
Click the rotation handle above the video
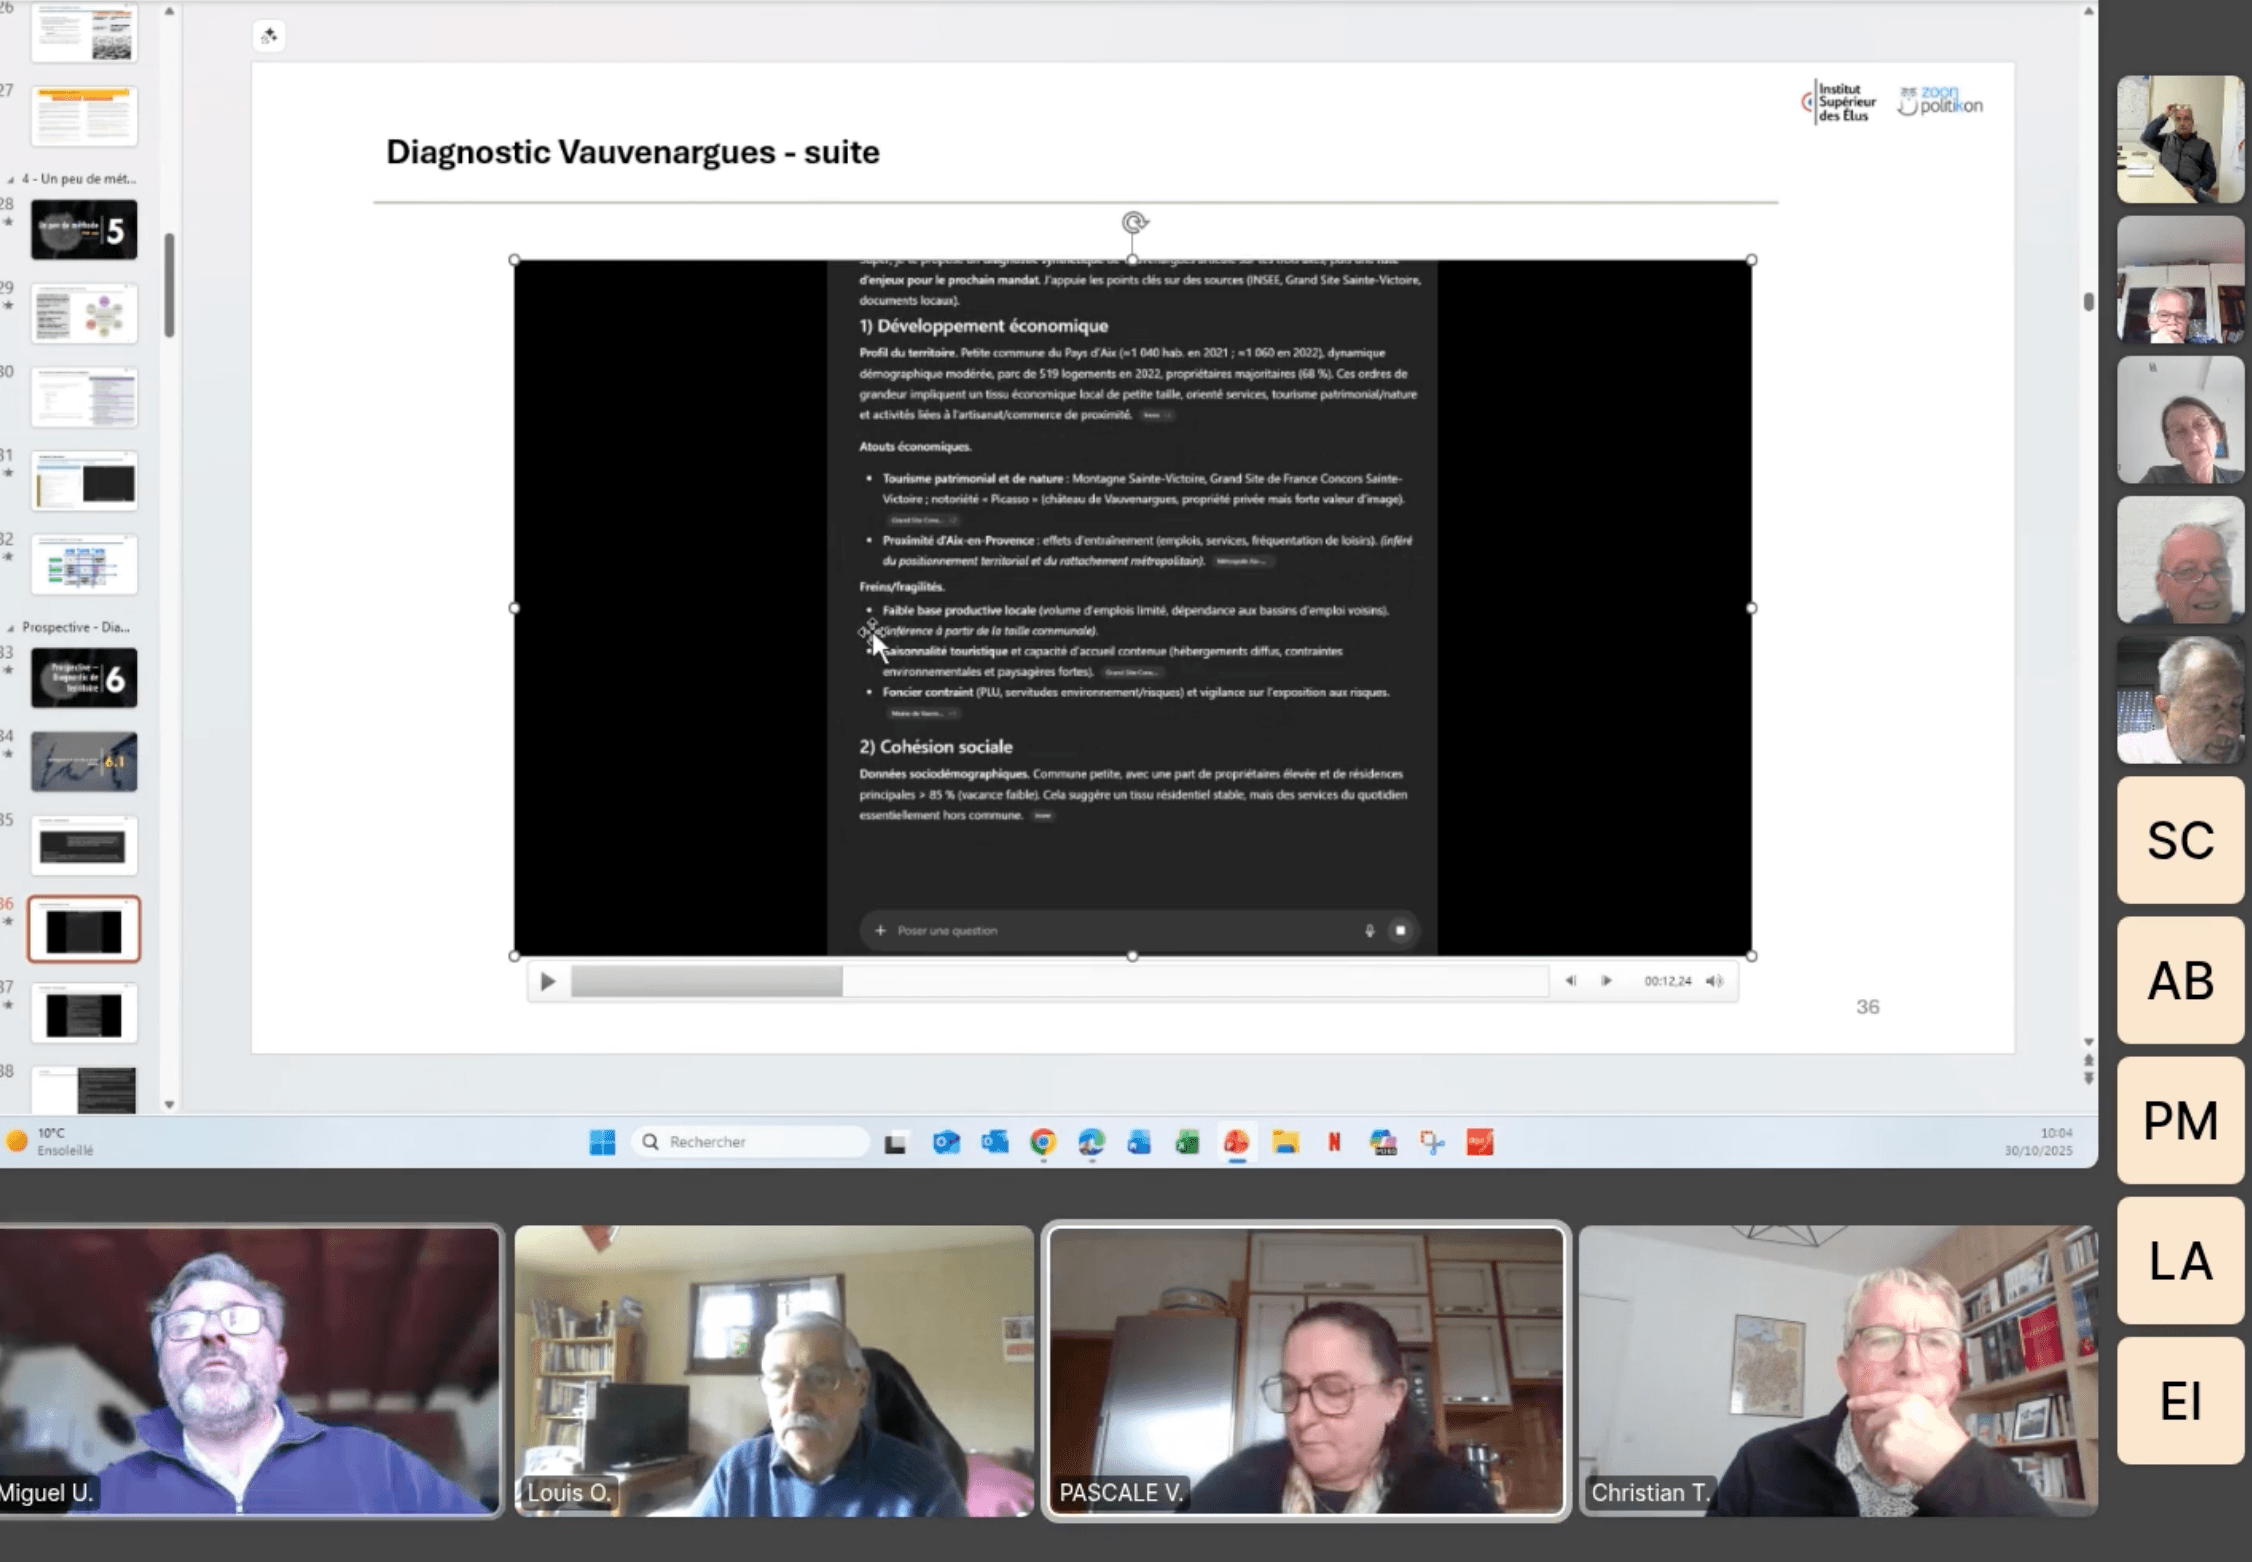point(1134,222)
